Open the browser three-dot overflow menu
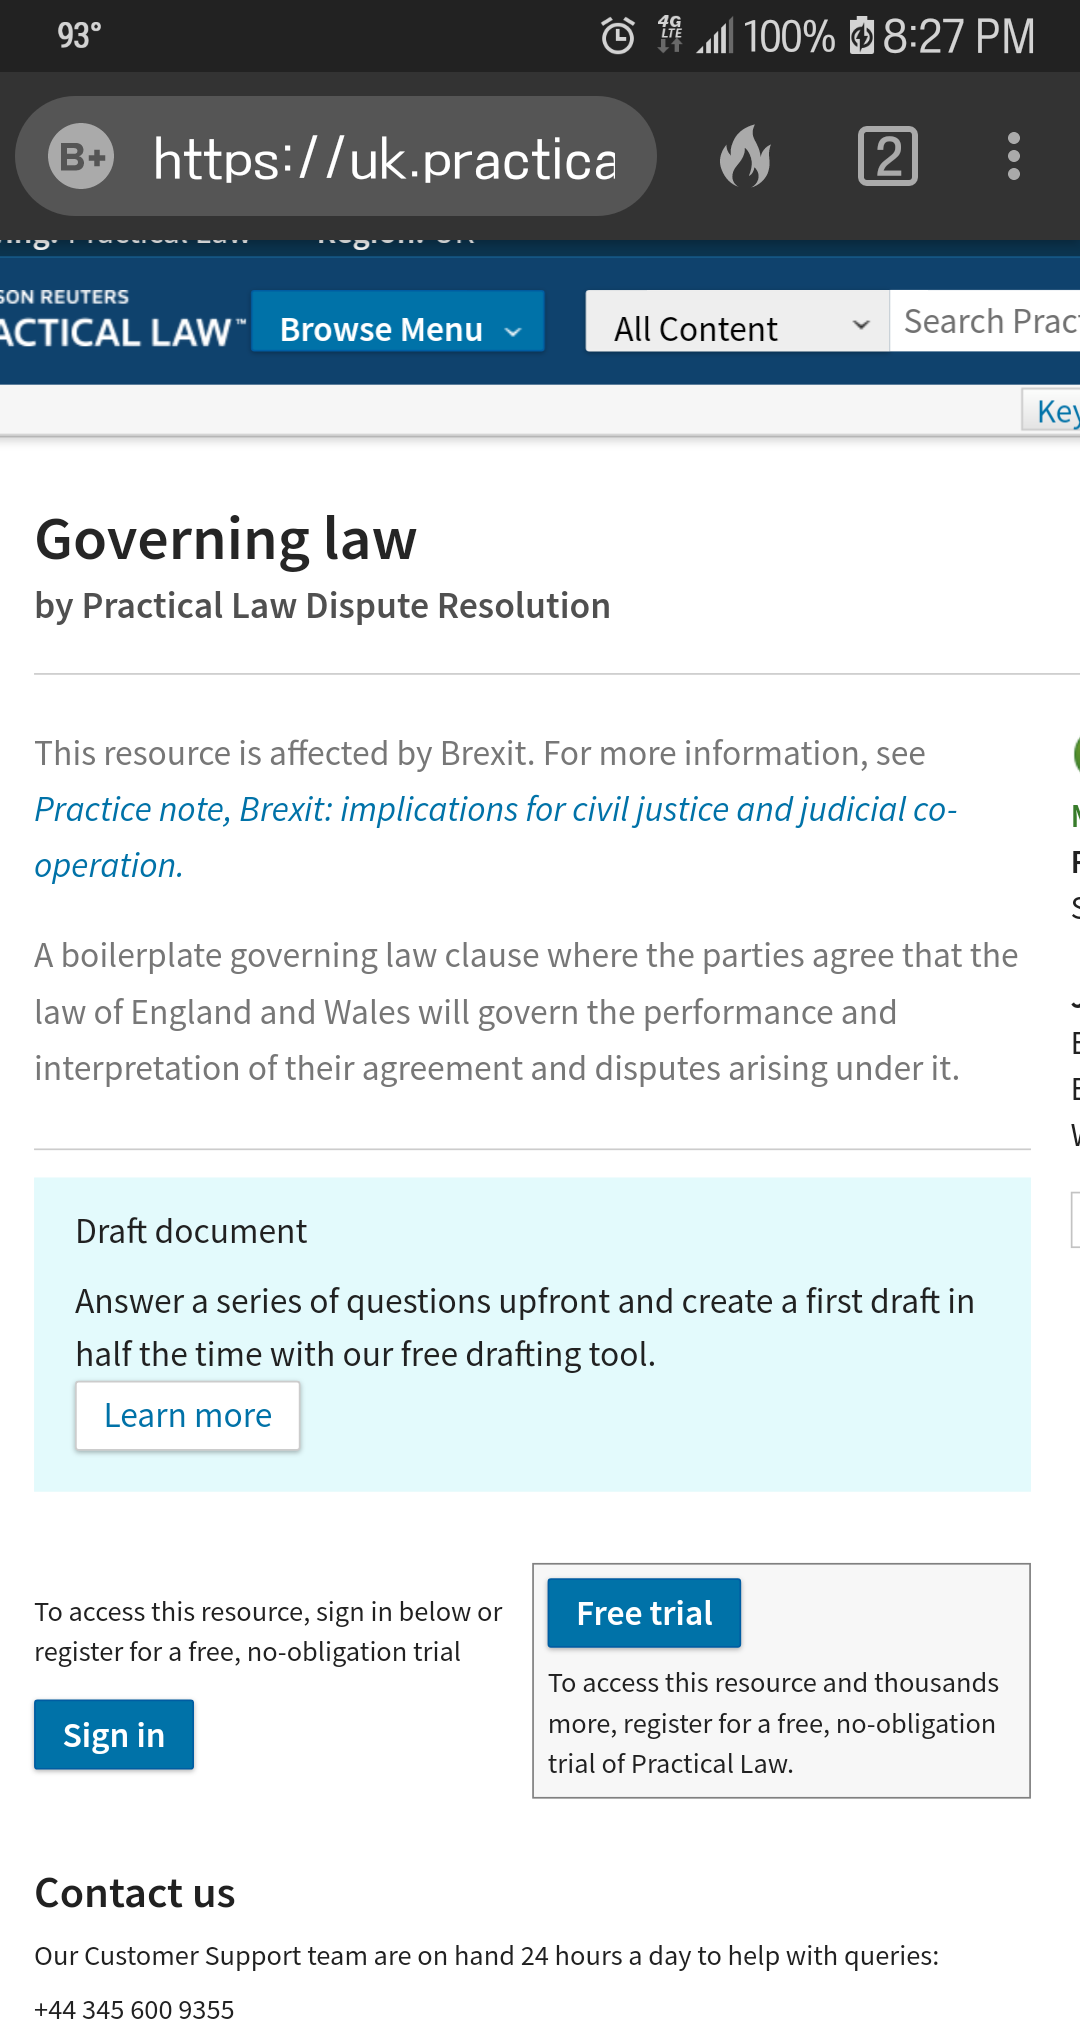 click(x=1013, y=157)
